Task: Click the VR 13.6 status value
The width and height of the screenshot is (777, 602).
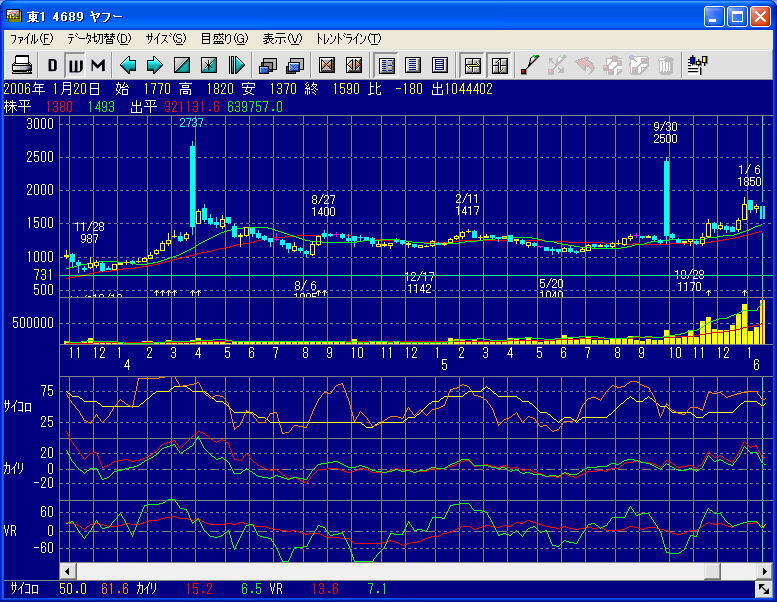Action: pyautogui.click(x=325, y=589)
